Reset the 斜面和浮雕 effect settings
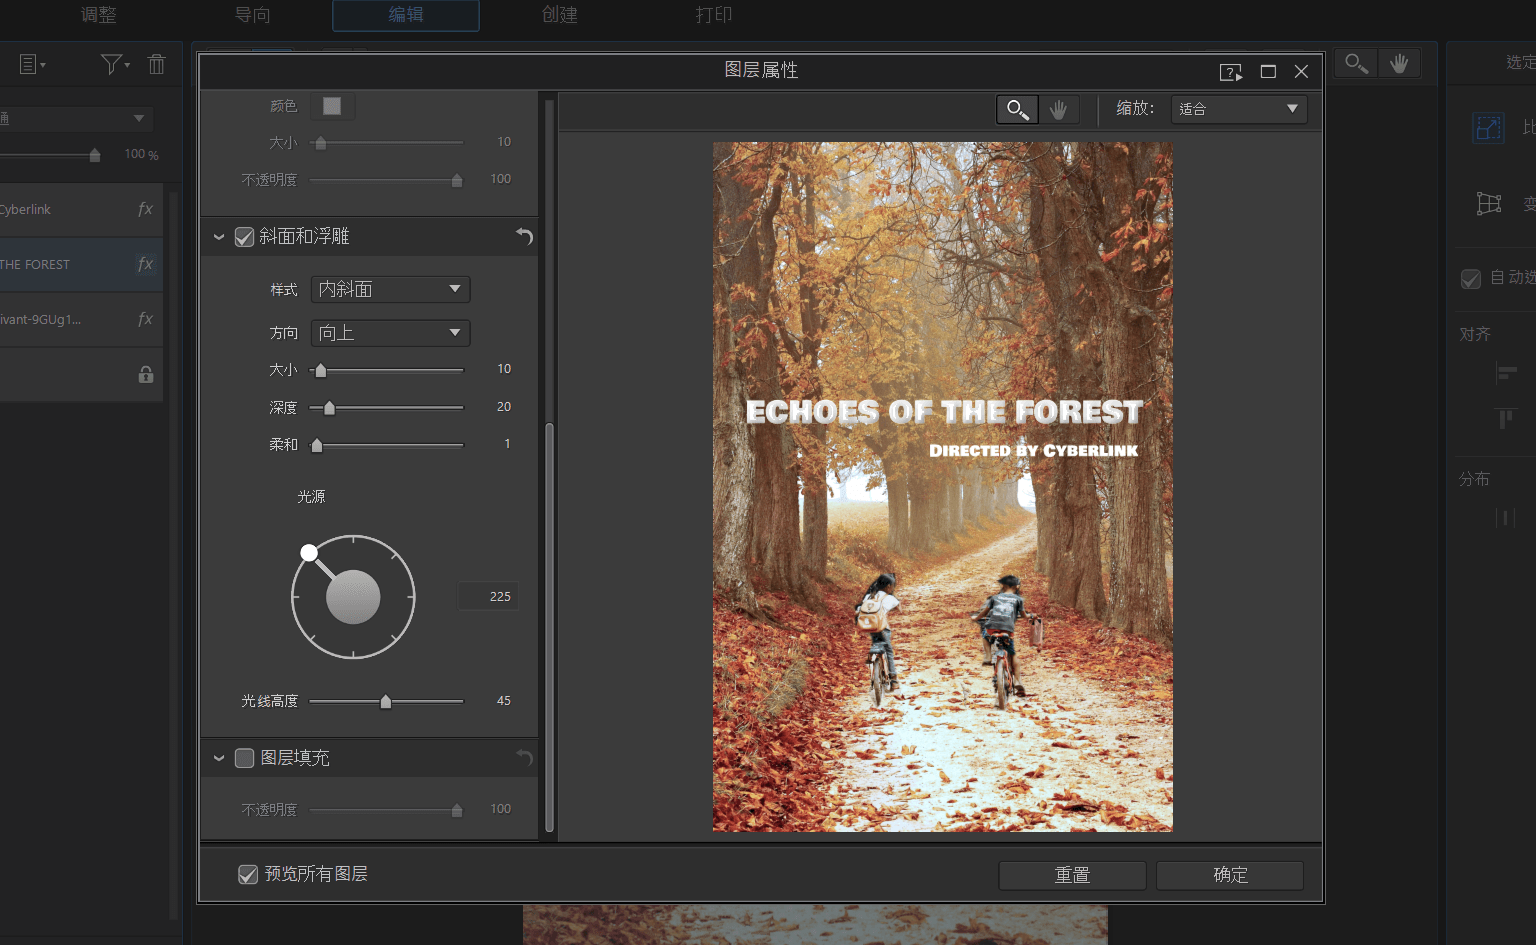Image resolution: width=1536 pixels, height=945 pixels. tap(524, 236)
